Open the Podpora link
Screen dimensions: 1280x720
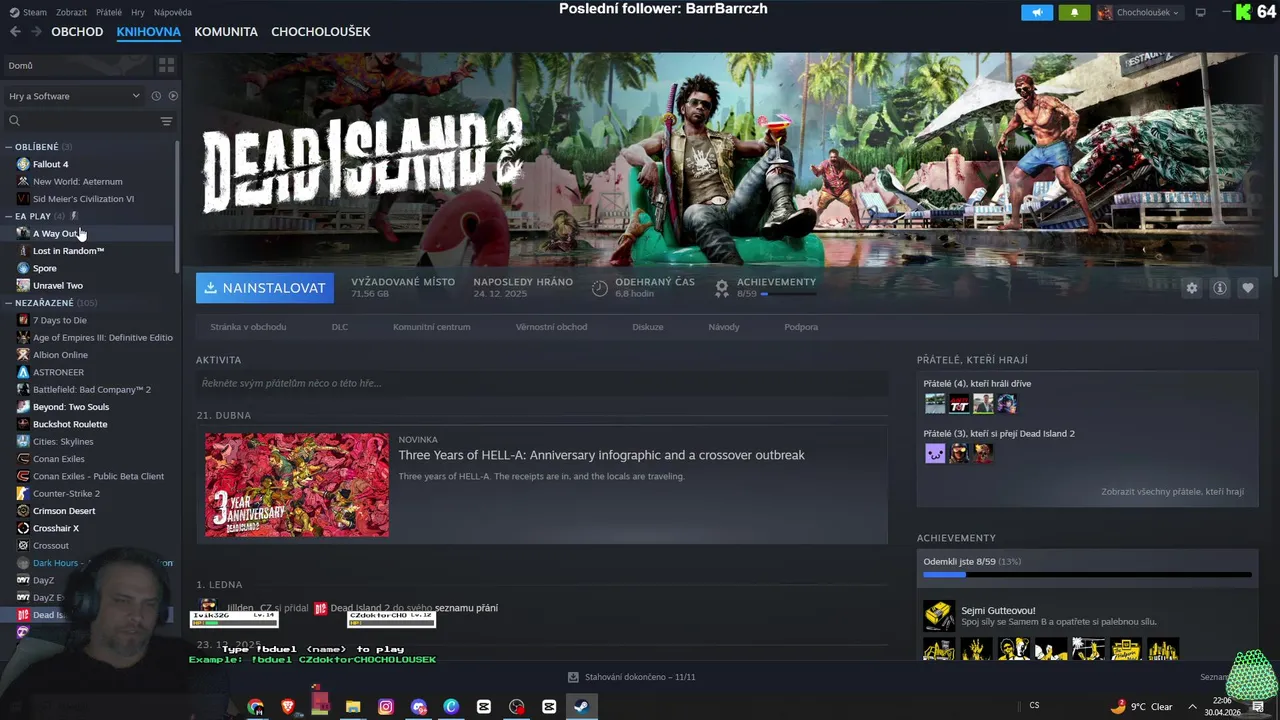[801, 327]
